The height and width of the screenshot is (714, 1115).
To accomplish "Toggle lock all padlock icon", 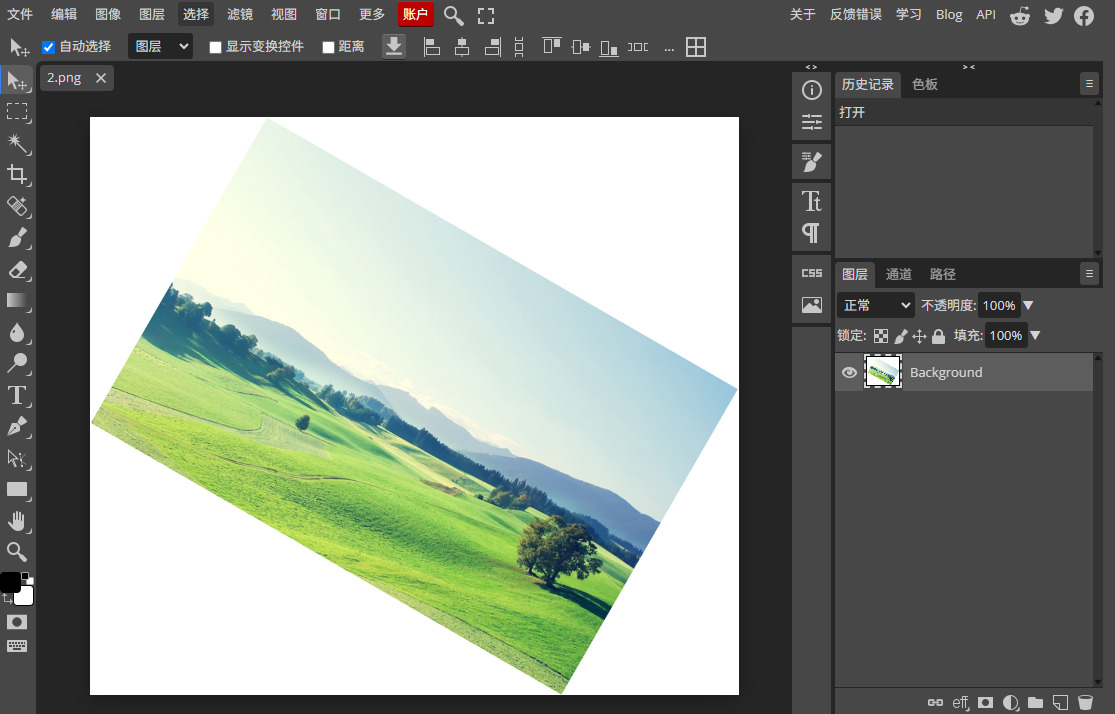I will (939, 336).
